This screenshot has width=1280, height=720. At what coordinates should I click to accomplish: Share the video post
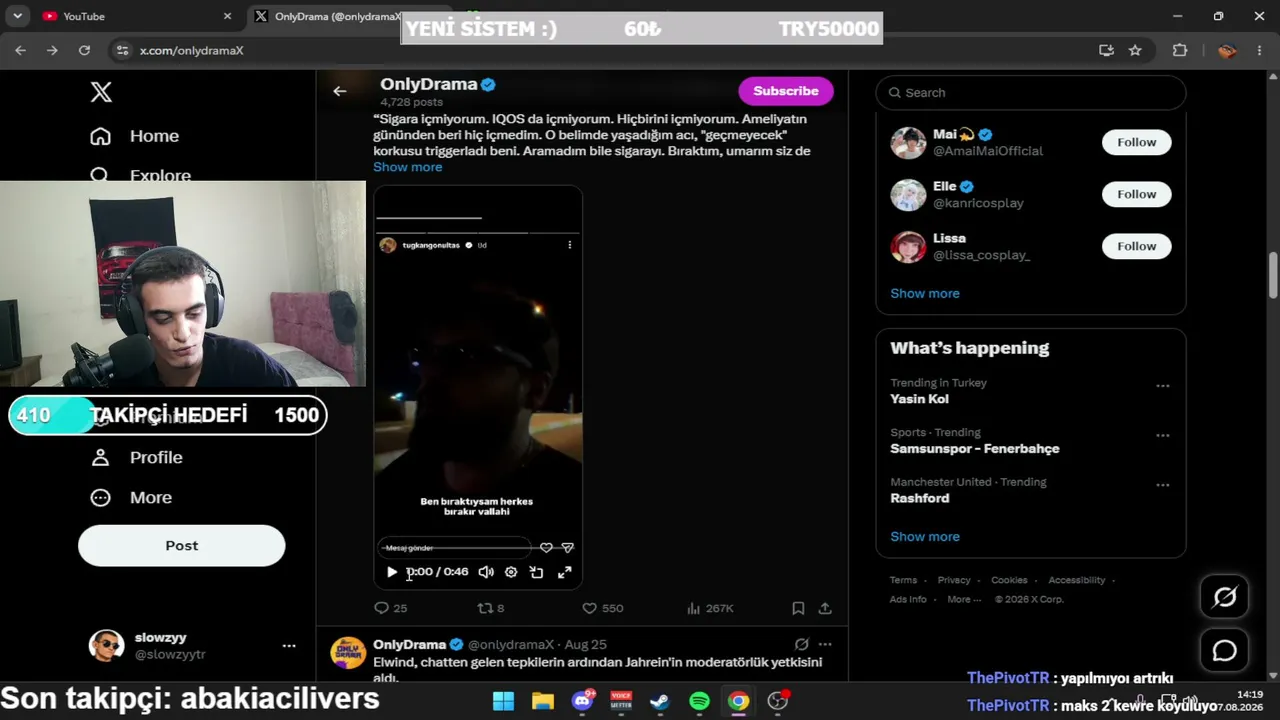(825, 608)
